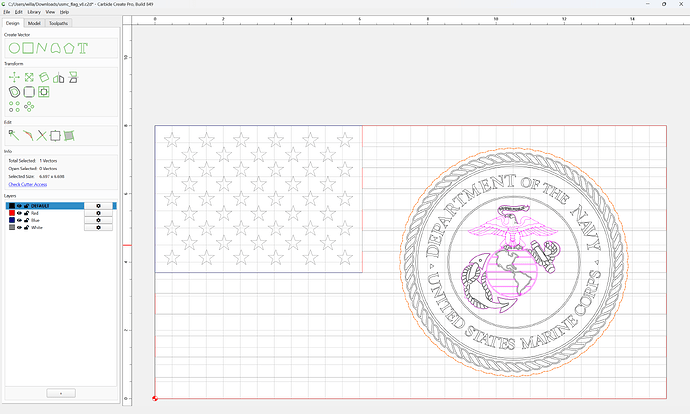Click red color swatch of Red layer

[x=12, y=213]
